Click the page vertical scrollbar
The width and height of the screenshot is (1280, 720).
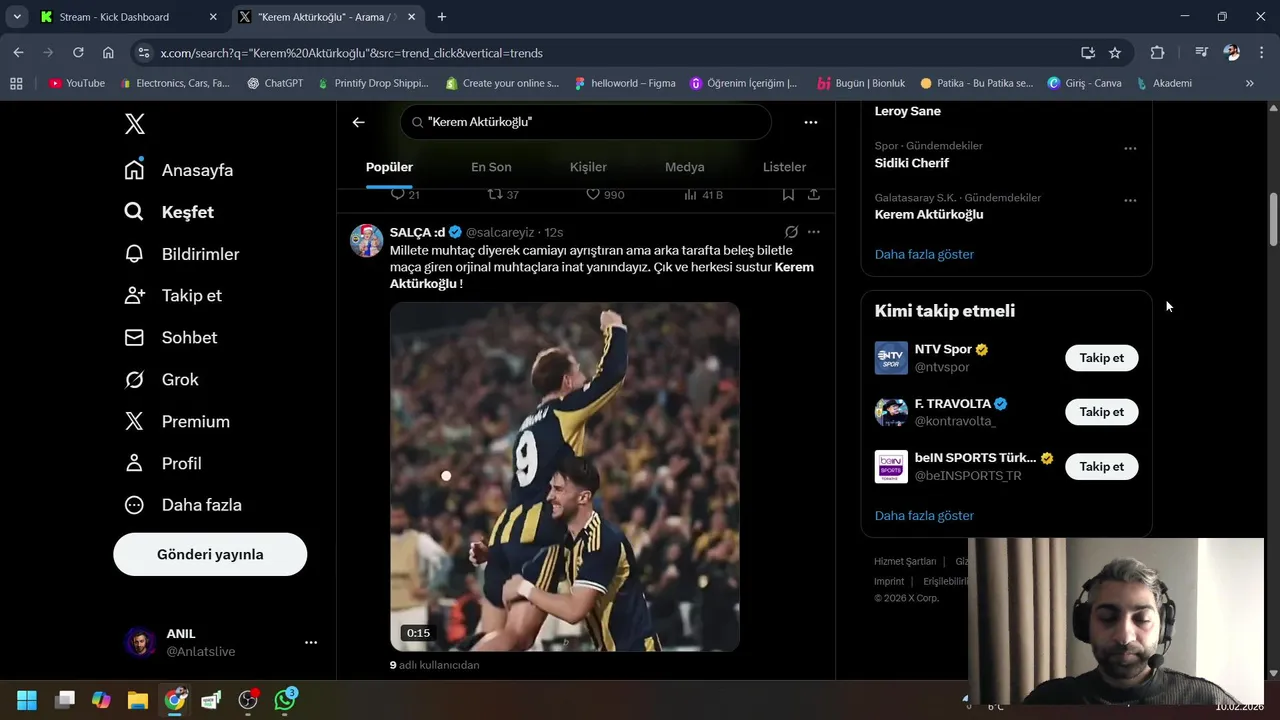1273,218
